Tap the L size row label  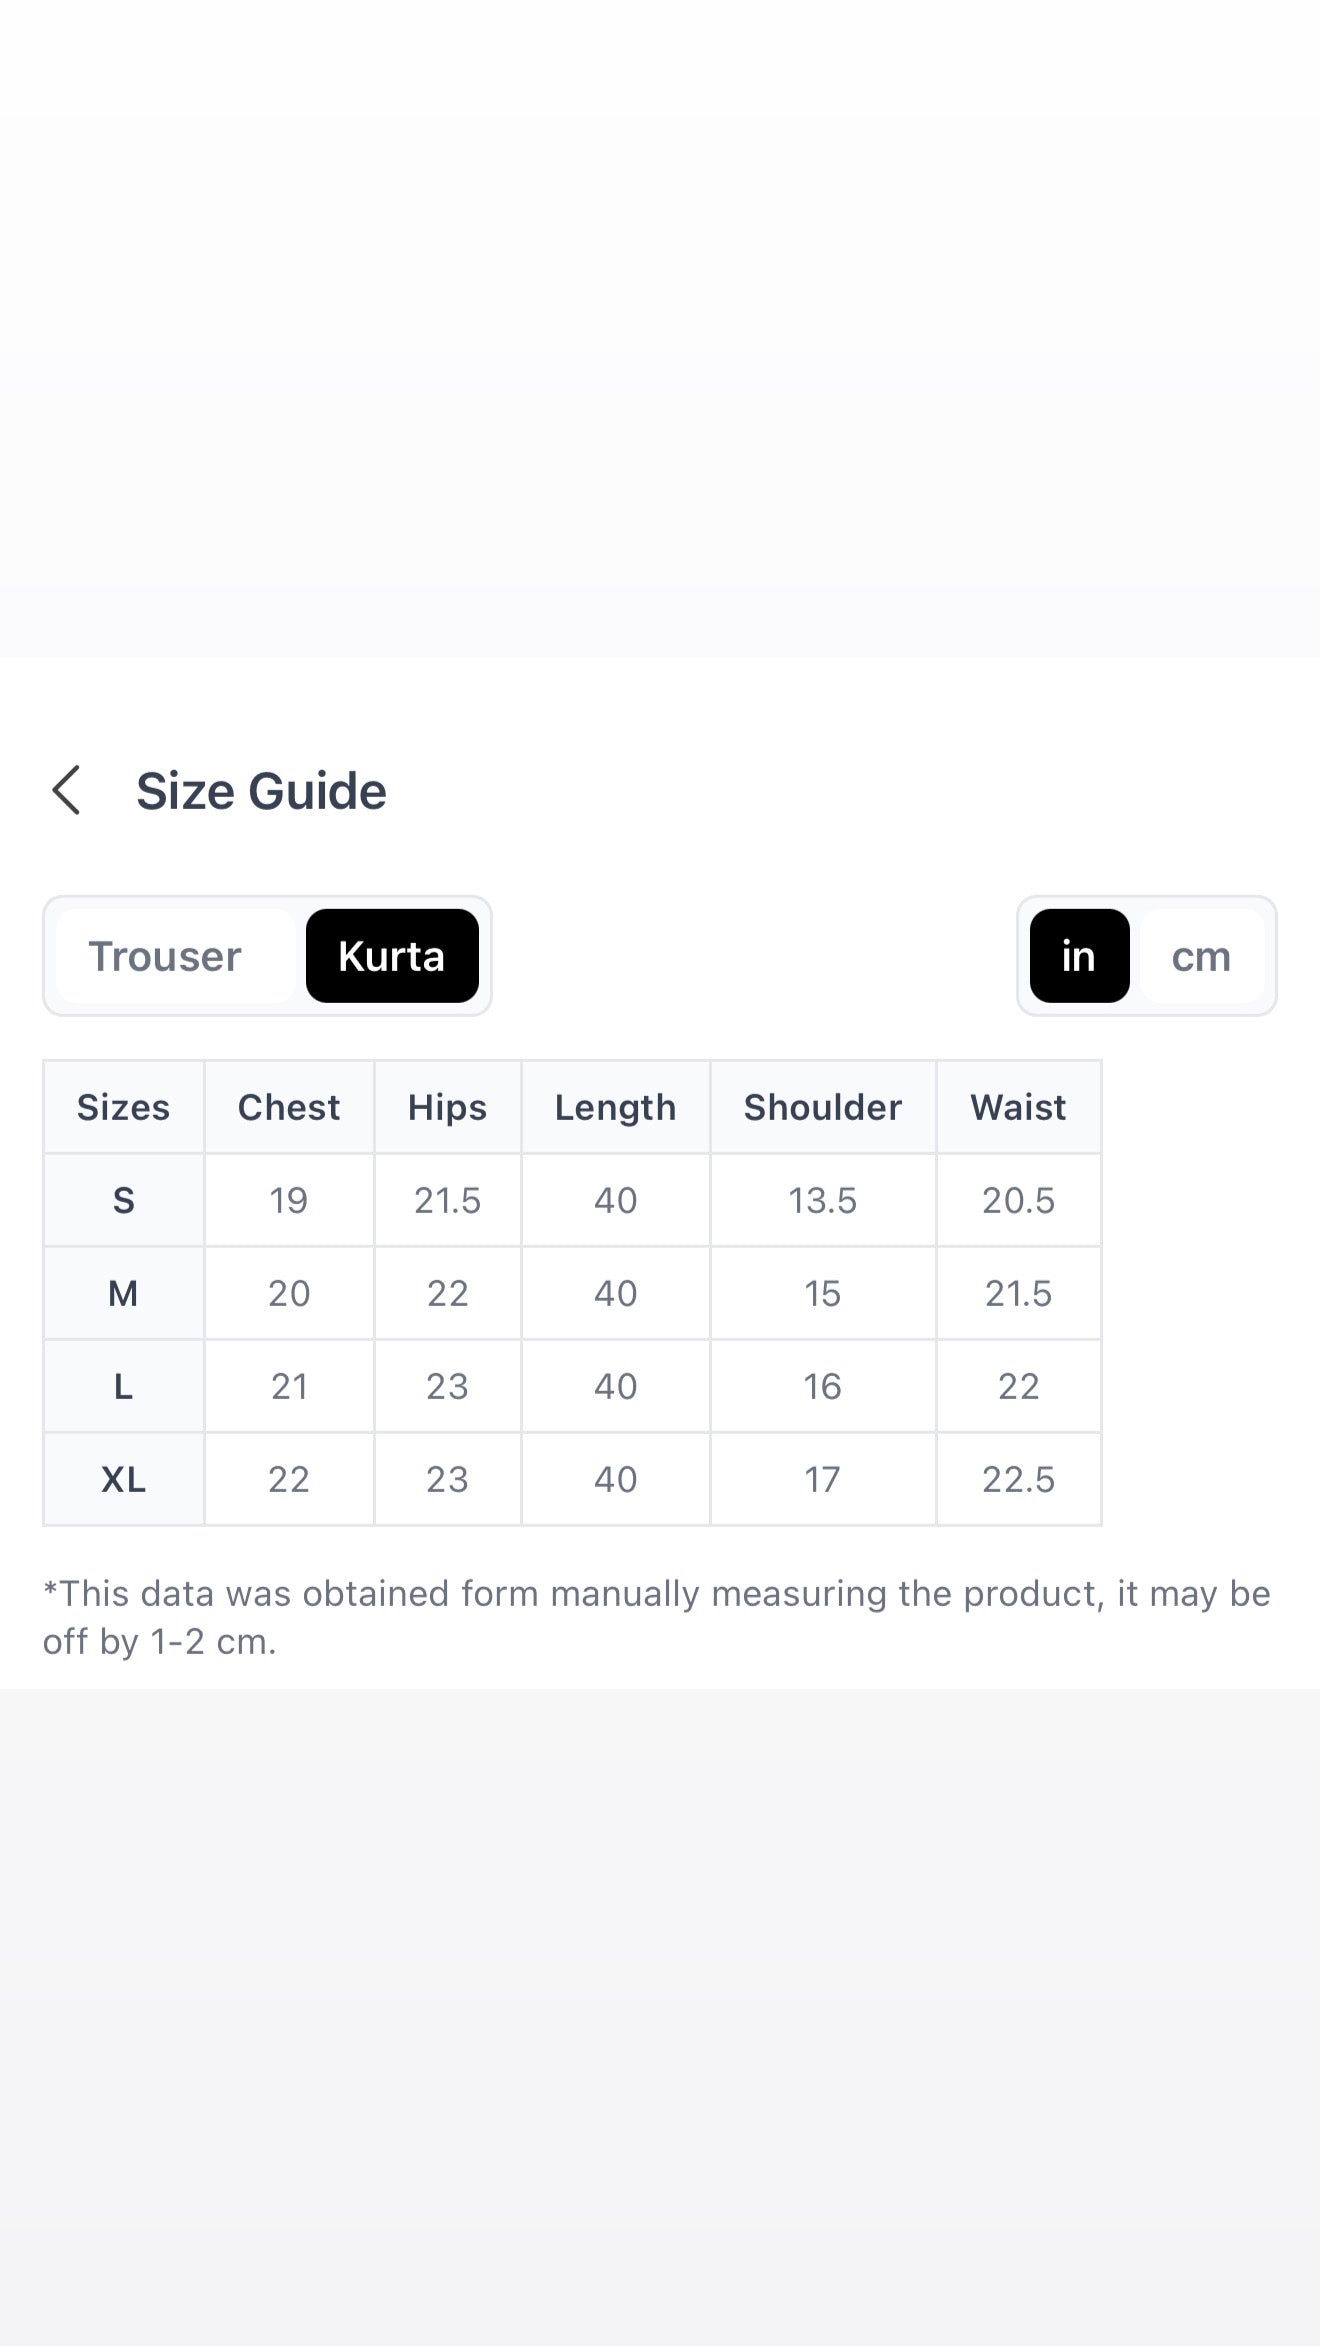pos(124,1386)
